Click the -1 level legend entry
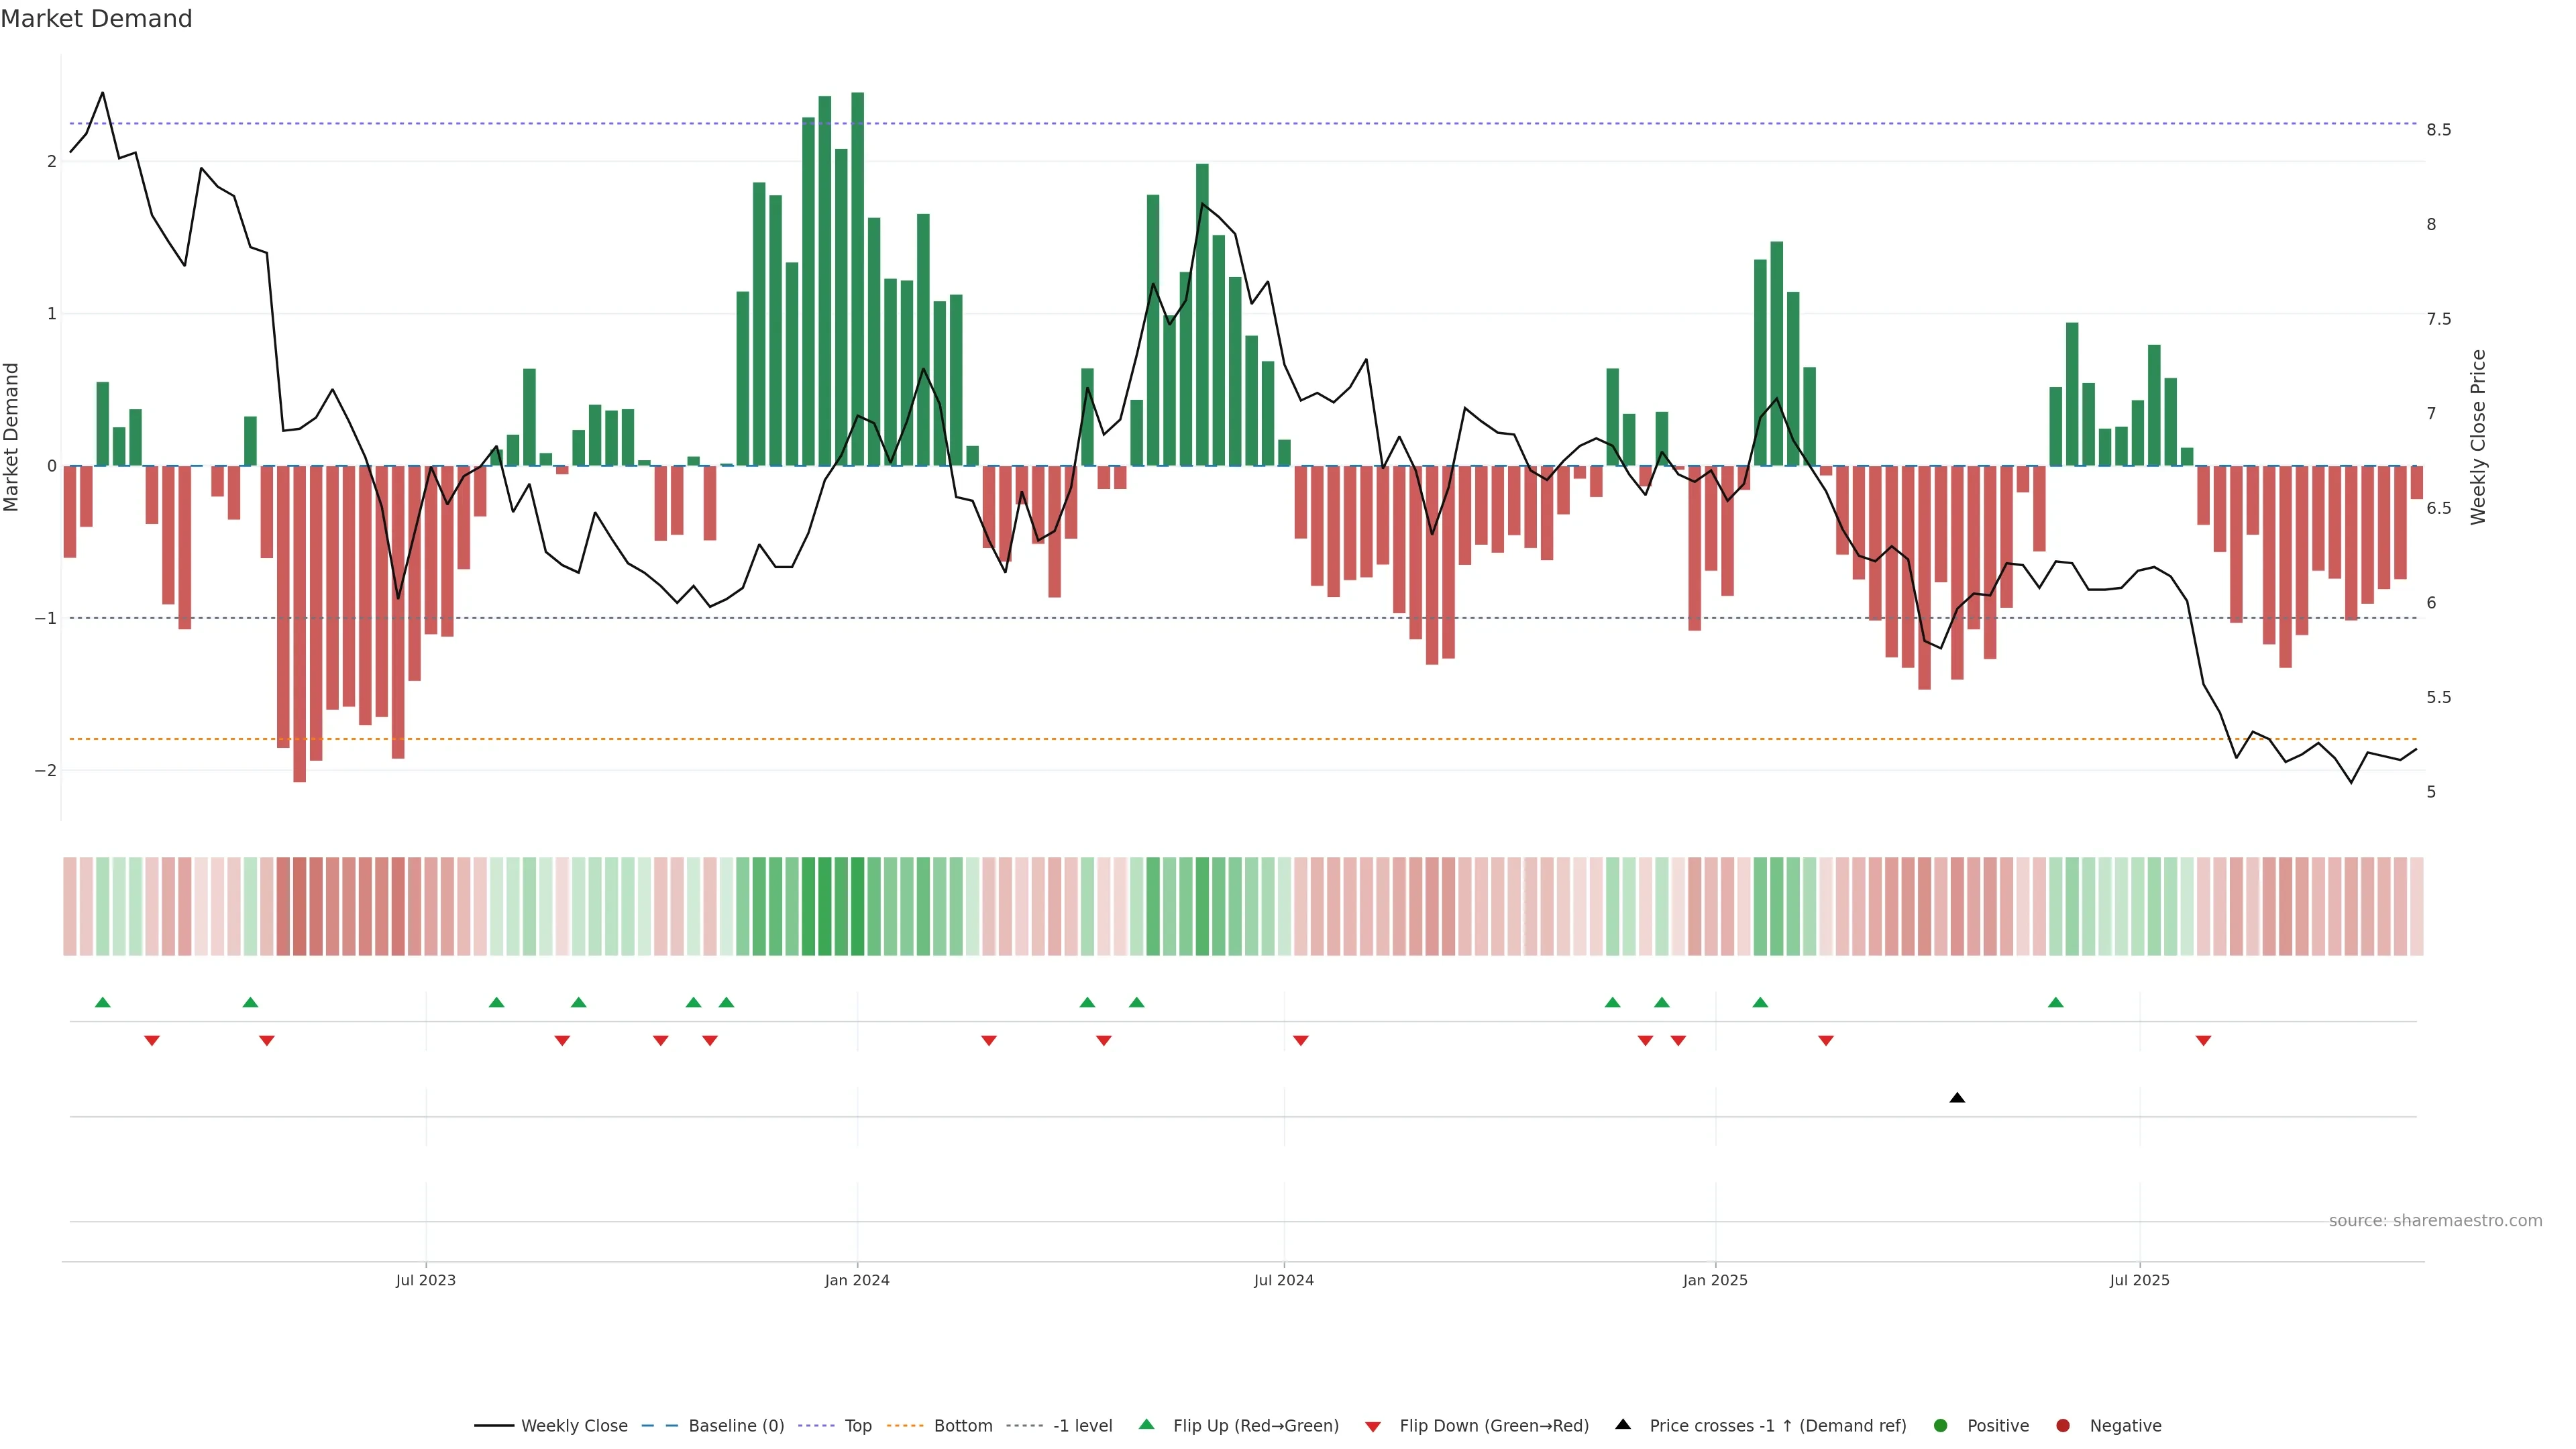 tap(1082, 1426)
